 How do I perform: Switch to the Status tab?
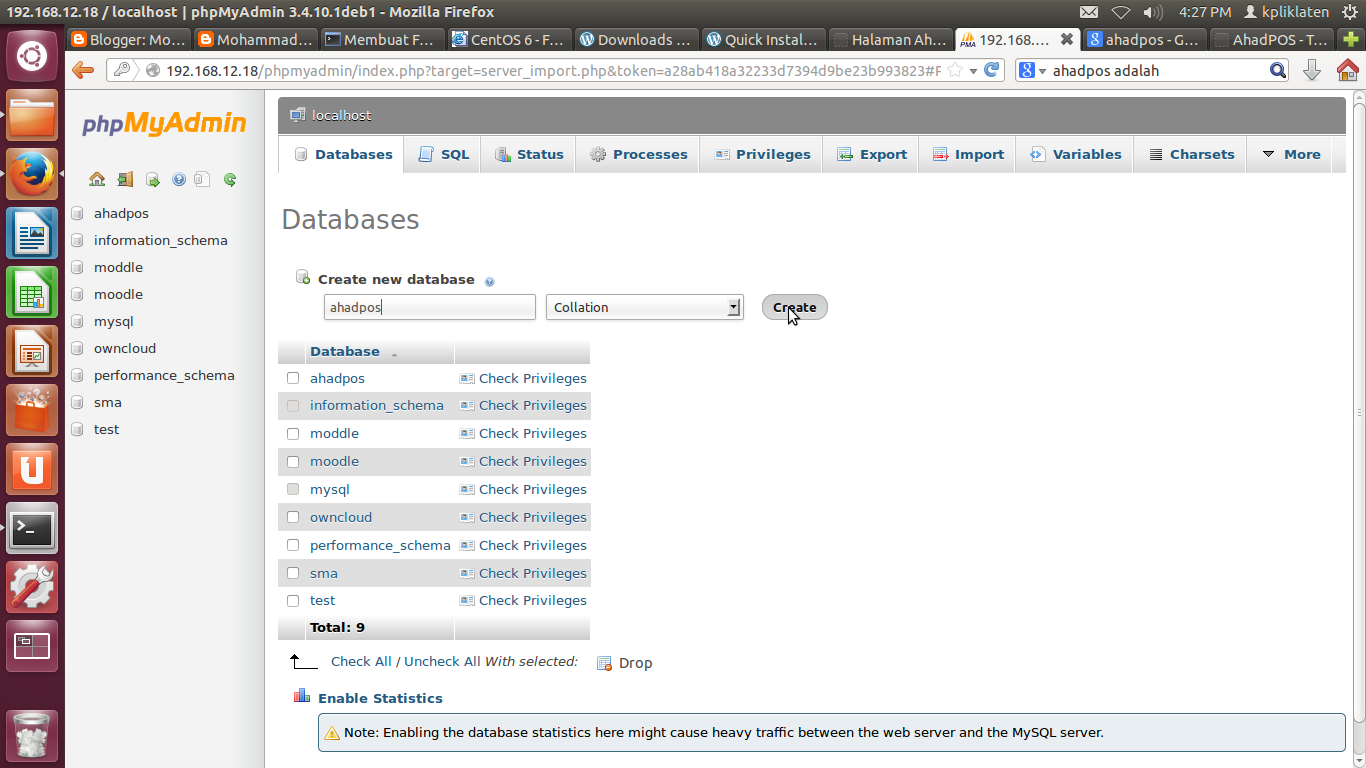[529, 155]
